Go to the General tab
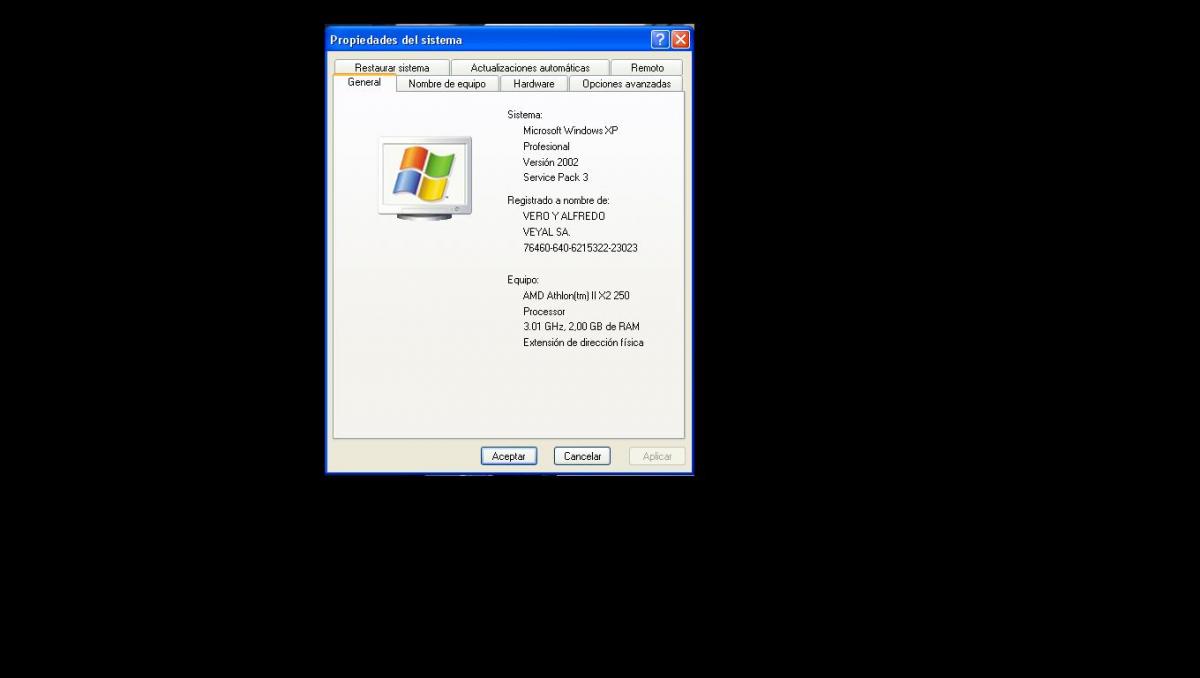 (364, 83)
